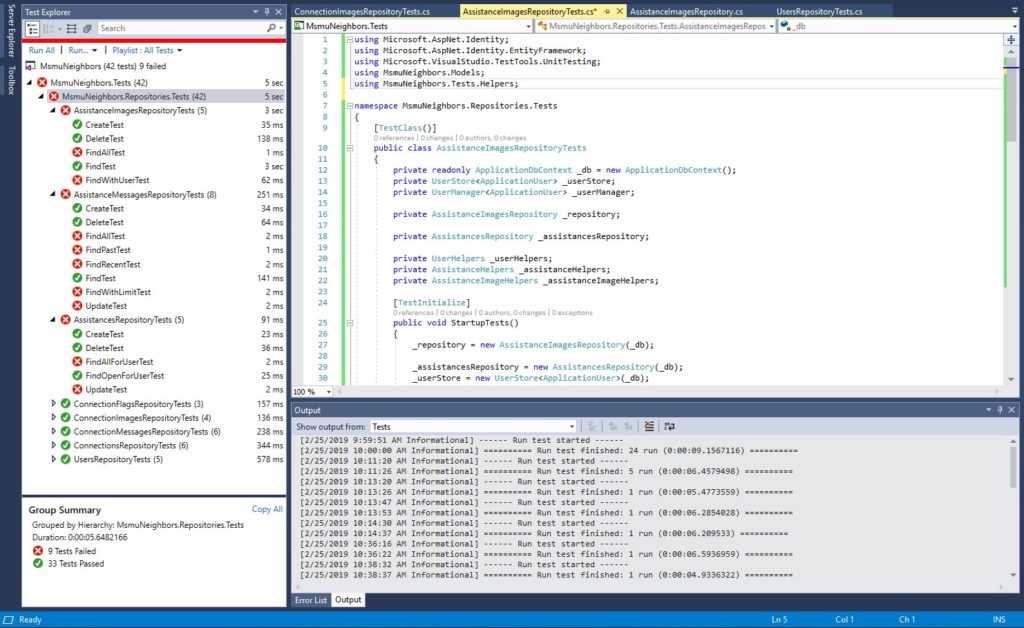Open the playlist icon in Test Explorer toolbar
The image size is (1024, 628).
[x=86, y=28]
